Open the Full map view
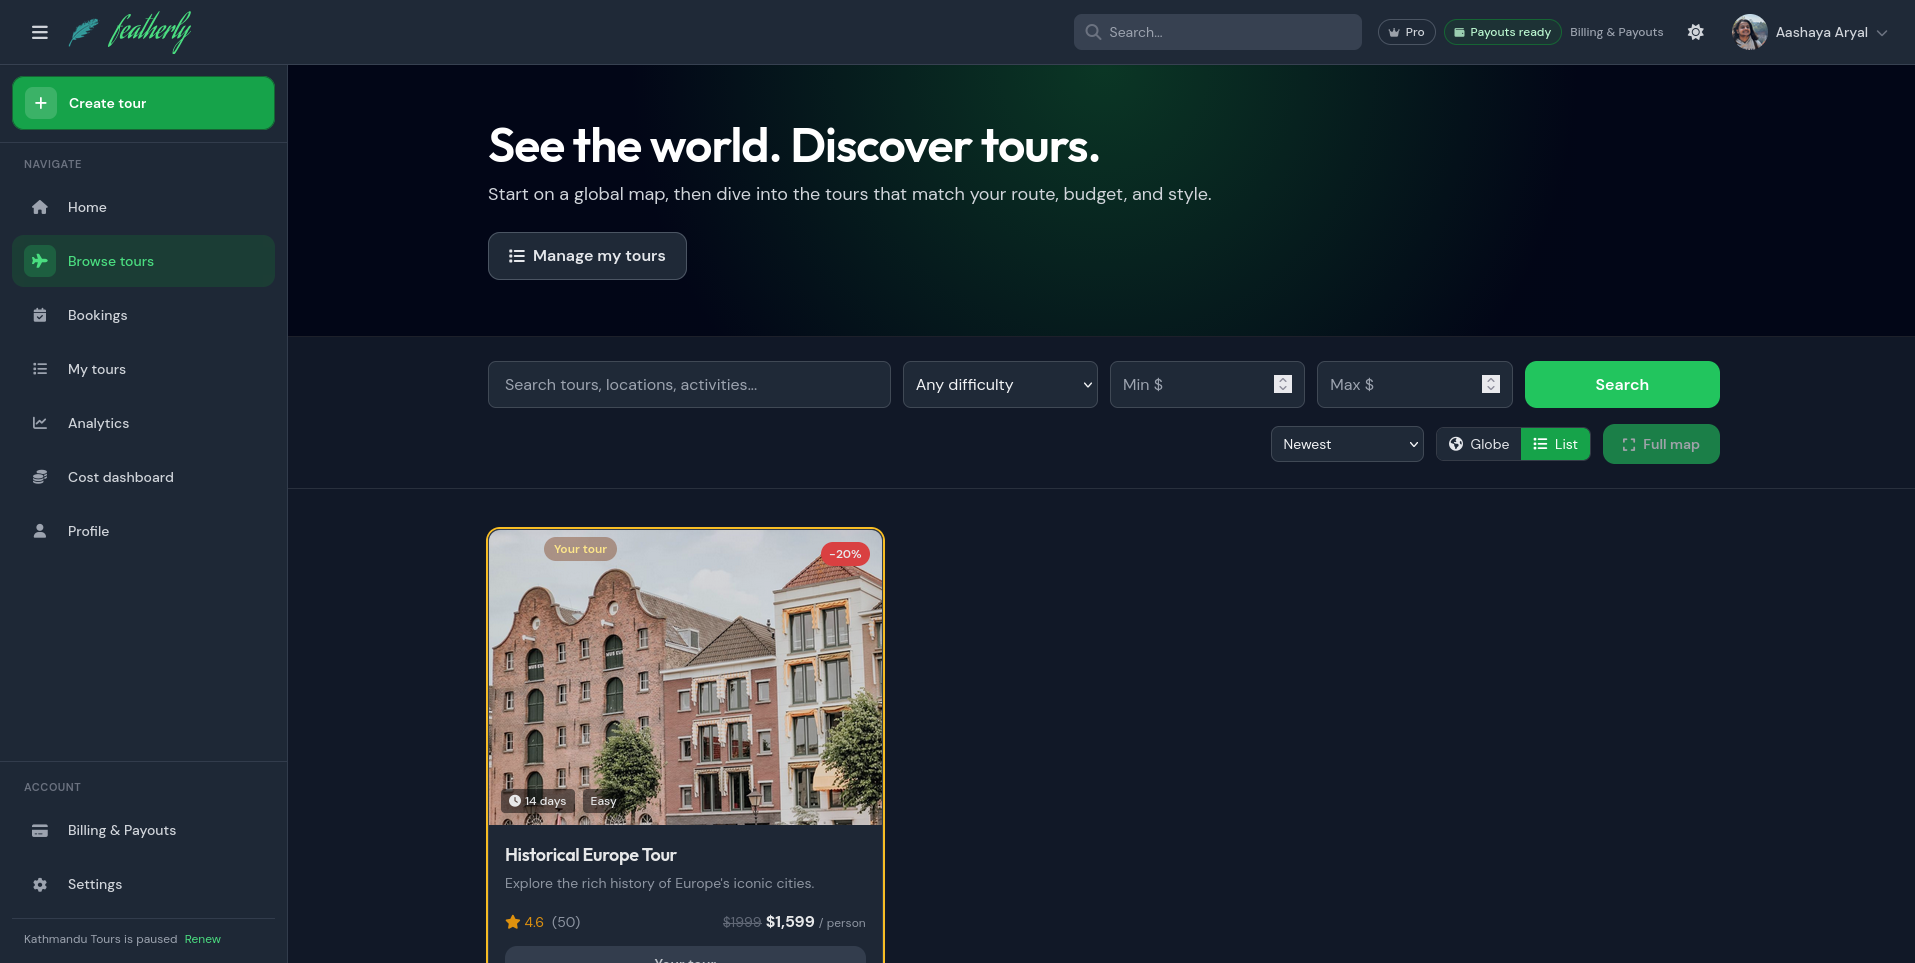The width and height of the screenshot is (1915, 963). click(x=1661, y=444)
